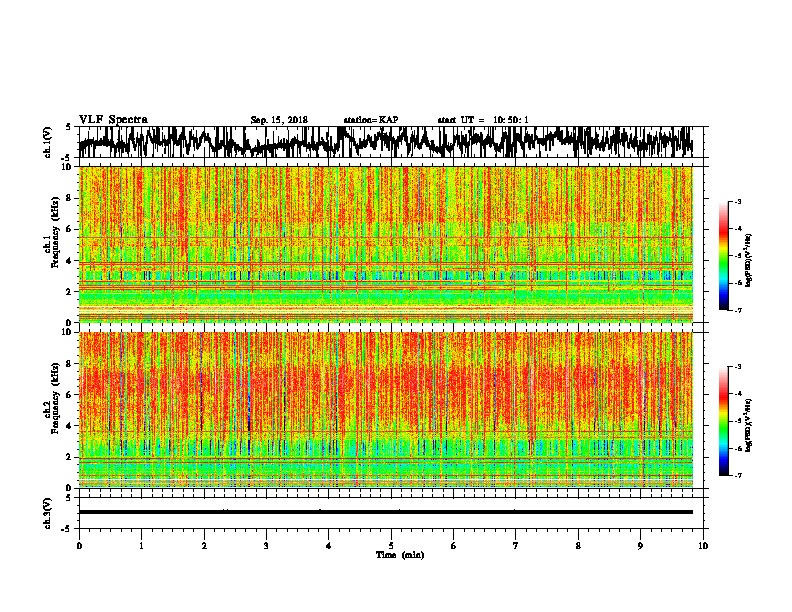Click the 'start UT = 10:50: 1' text
Screen dimensions: 792x612
click(x=483, y=120)
